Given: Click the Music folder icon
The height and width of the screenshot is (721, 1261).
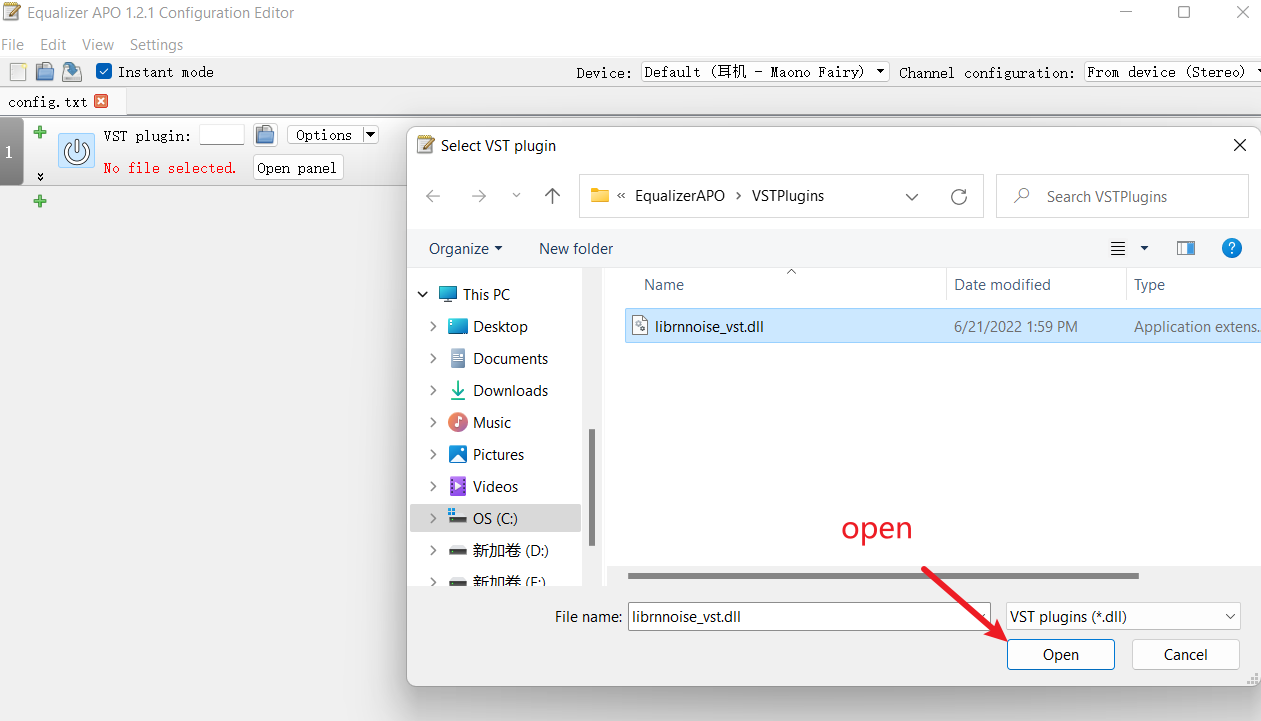Looking at the screenshot, I should point(458,423).
